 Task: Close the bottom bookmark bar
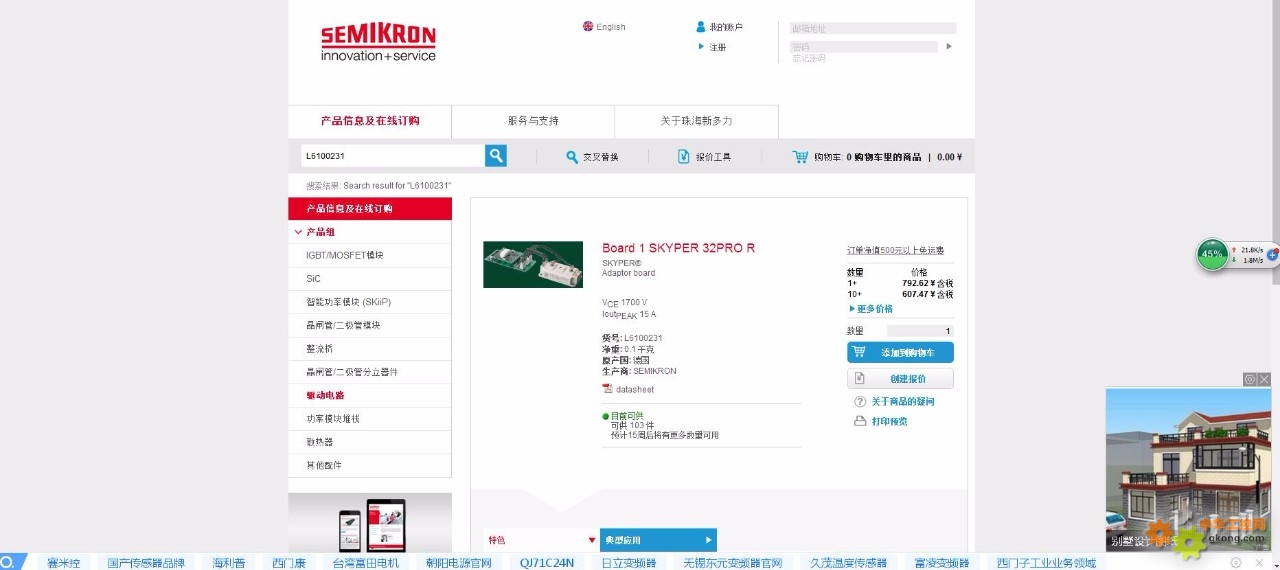coord(1259,563)
